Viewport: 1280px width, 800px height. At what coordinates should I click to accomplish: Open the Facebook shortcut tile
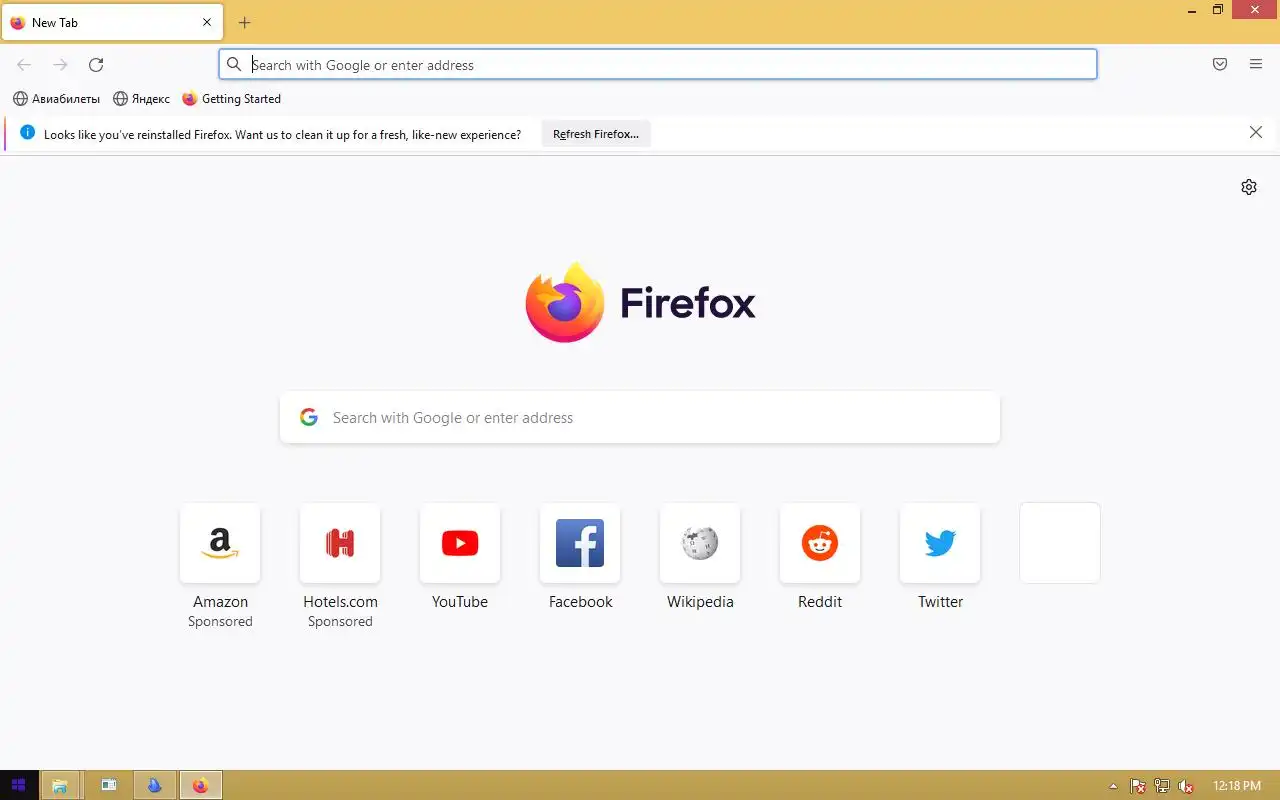click(x=580, y=543)
